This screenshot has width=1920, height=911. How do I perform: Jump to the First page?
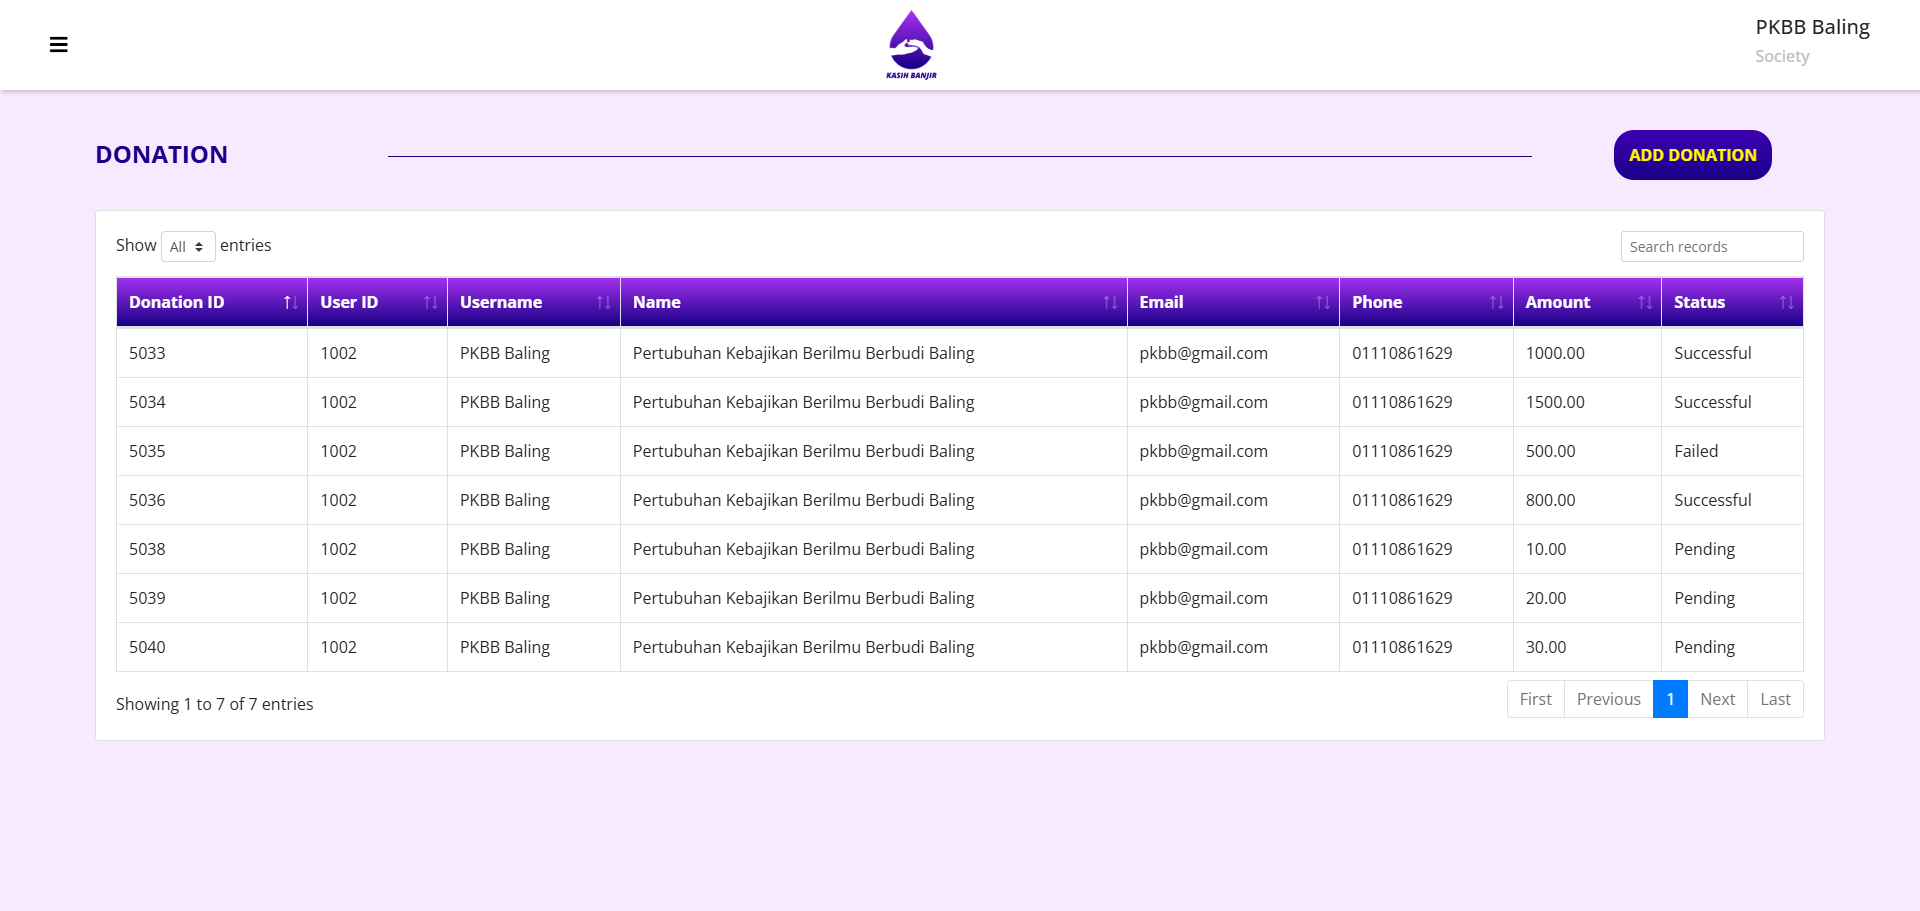click(x=1535, y=699)
